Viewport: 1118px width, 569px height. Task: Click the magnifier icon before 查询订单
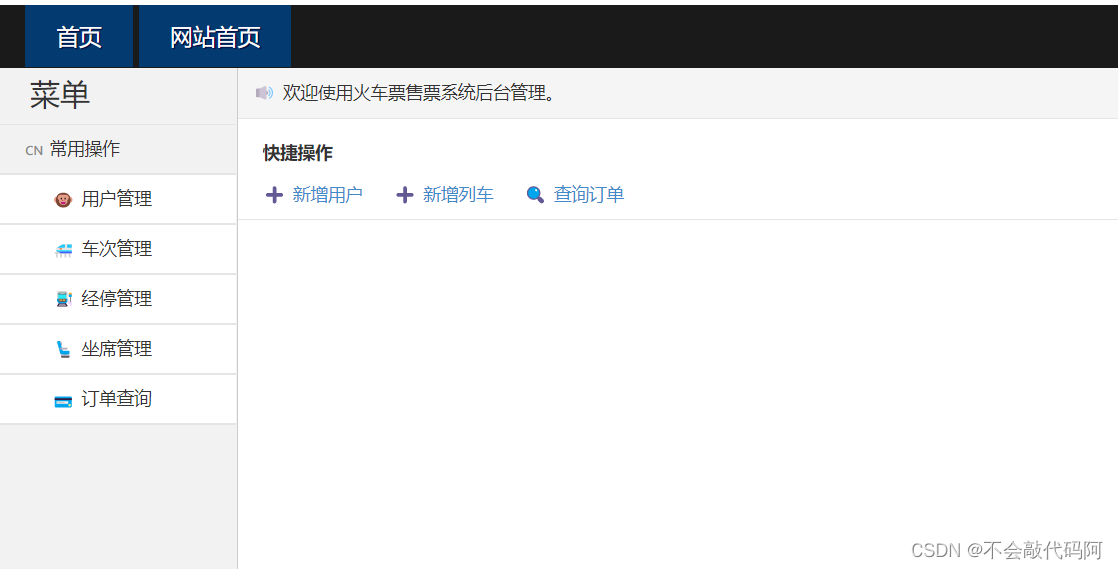click(x=535, y=195)
